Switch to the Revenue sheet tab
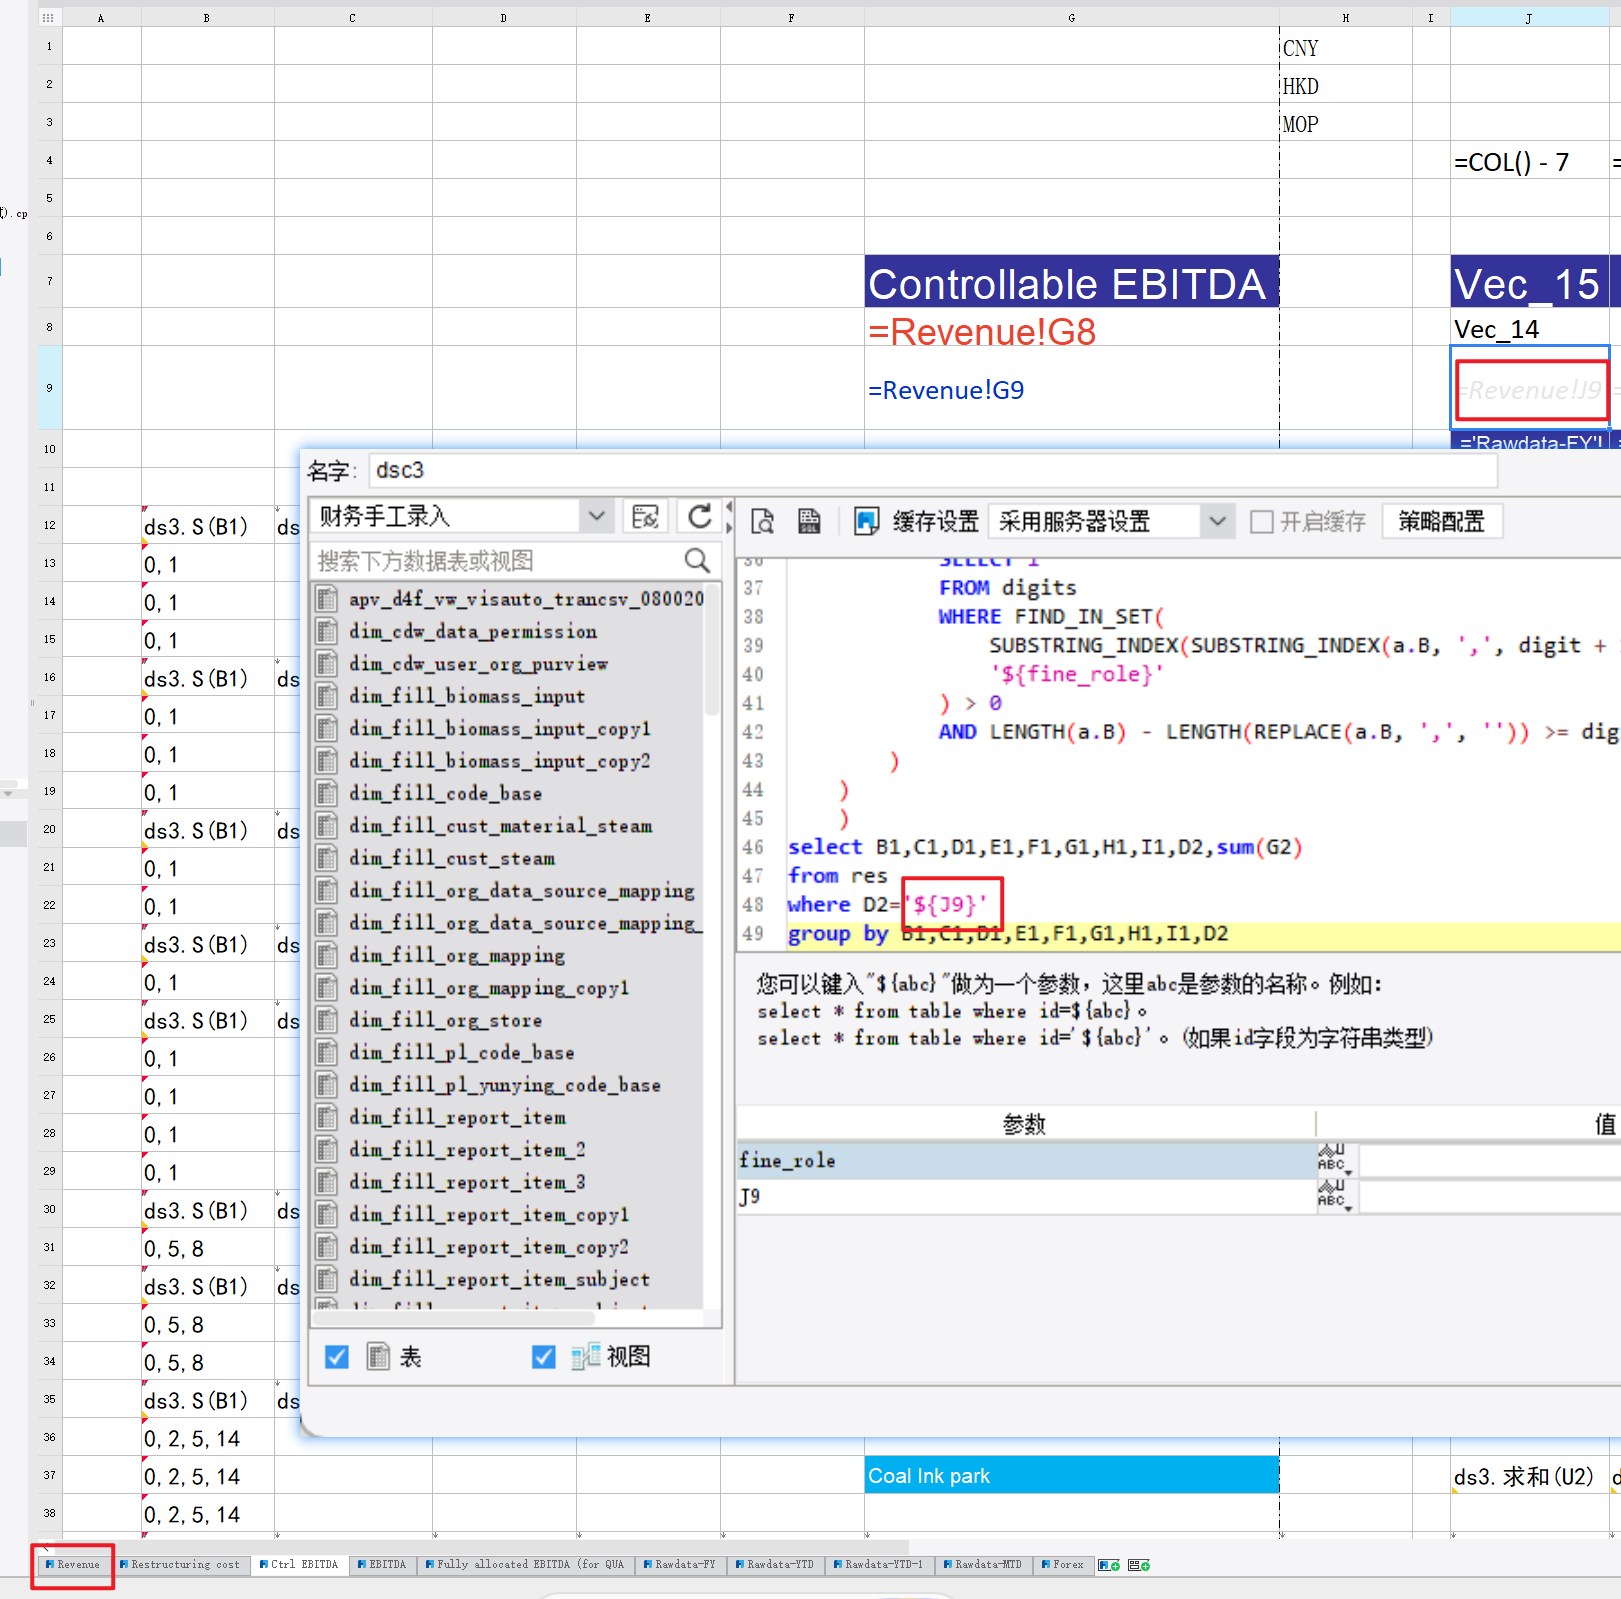Screen dimensions: 1621x1599 click(73, 1565)
